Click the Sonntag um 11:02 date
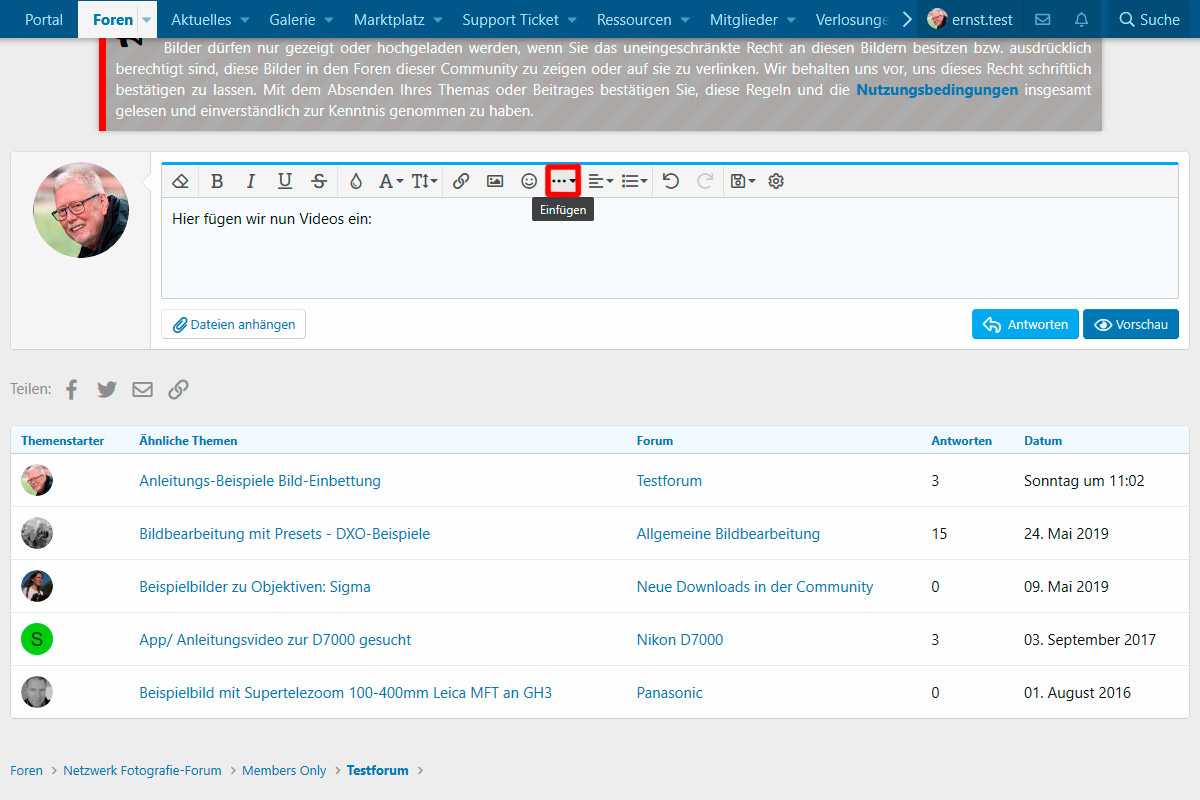 click(x=1084, y=481)
